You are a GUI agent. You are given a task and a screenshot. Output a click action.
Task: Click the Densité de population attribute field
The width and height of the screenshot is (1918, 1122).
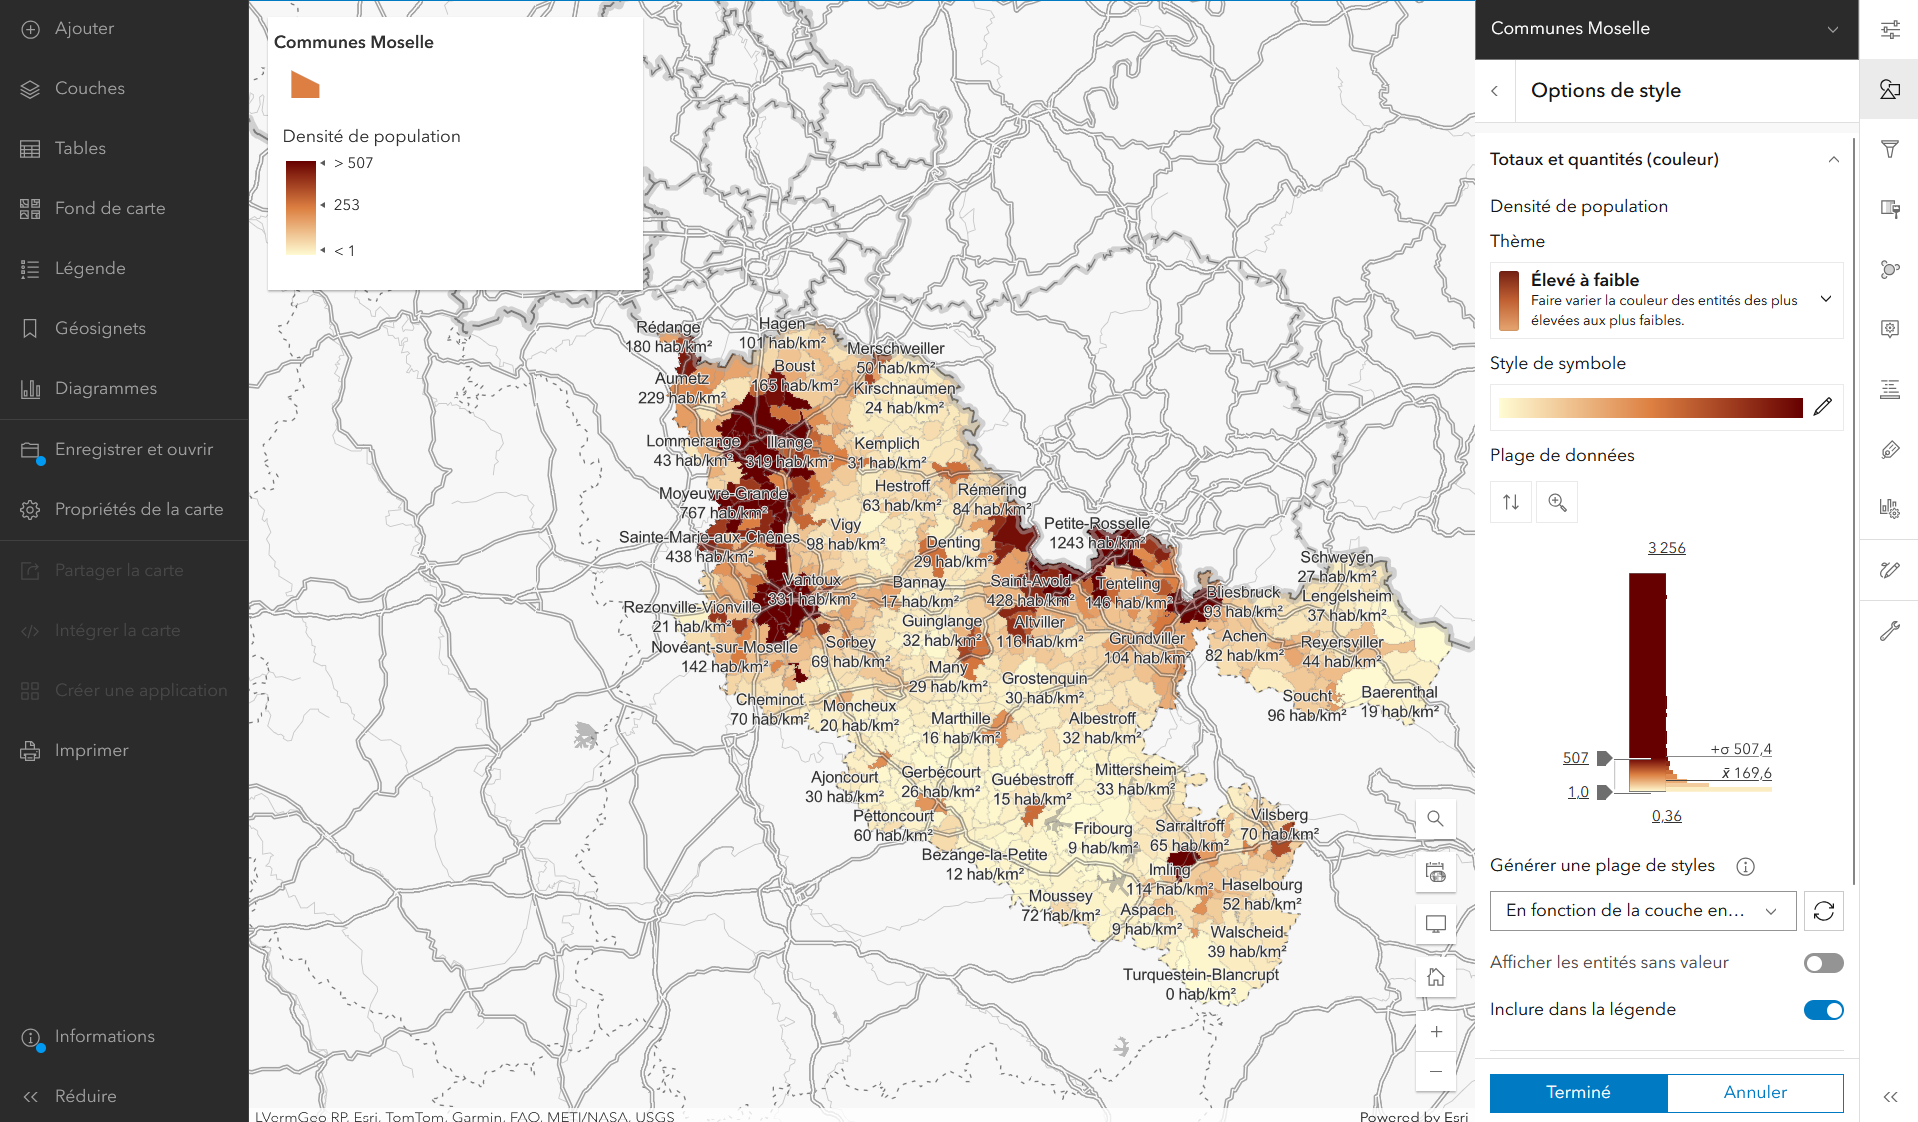pyautogui.click(x=1579, y=206)
